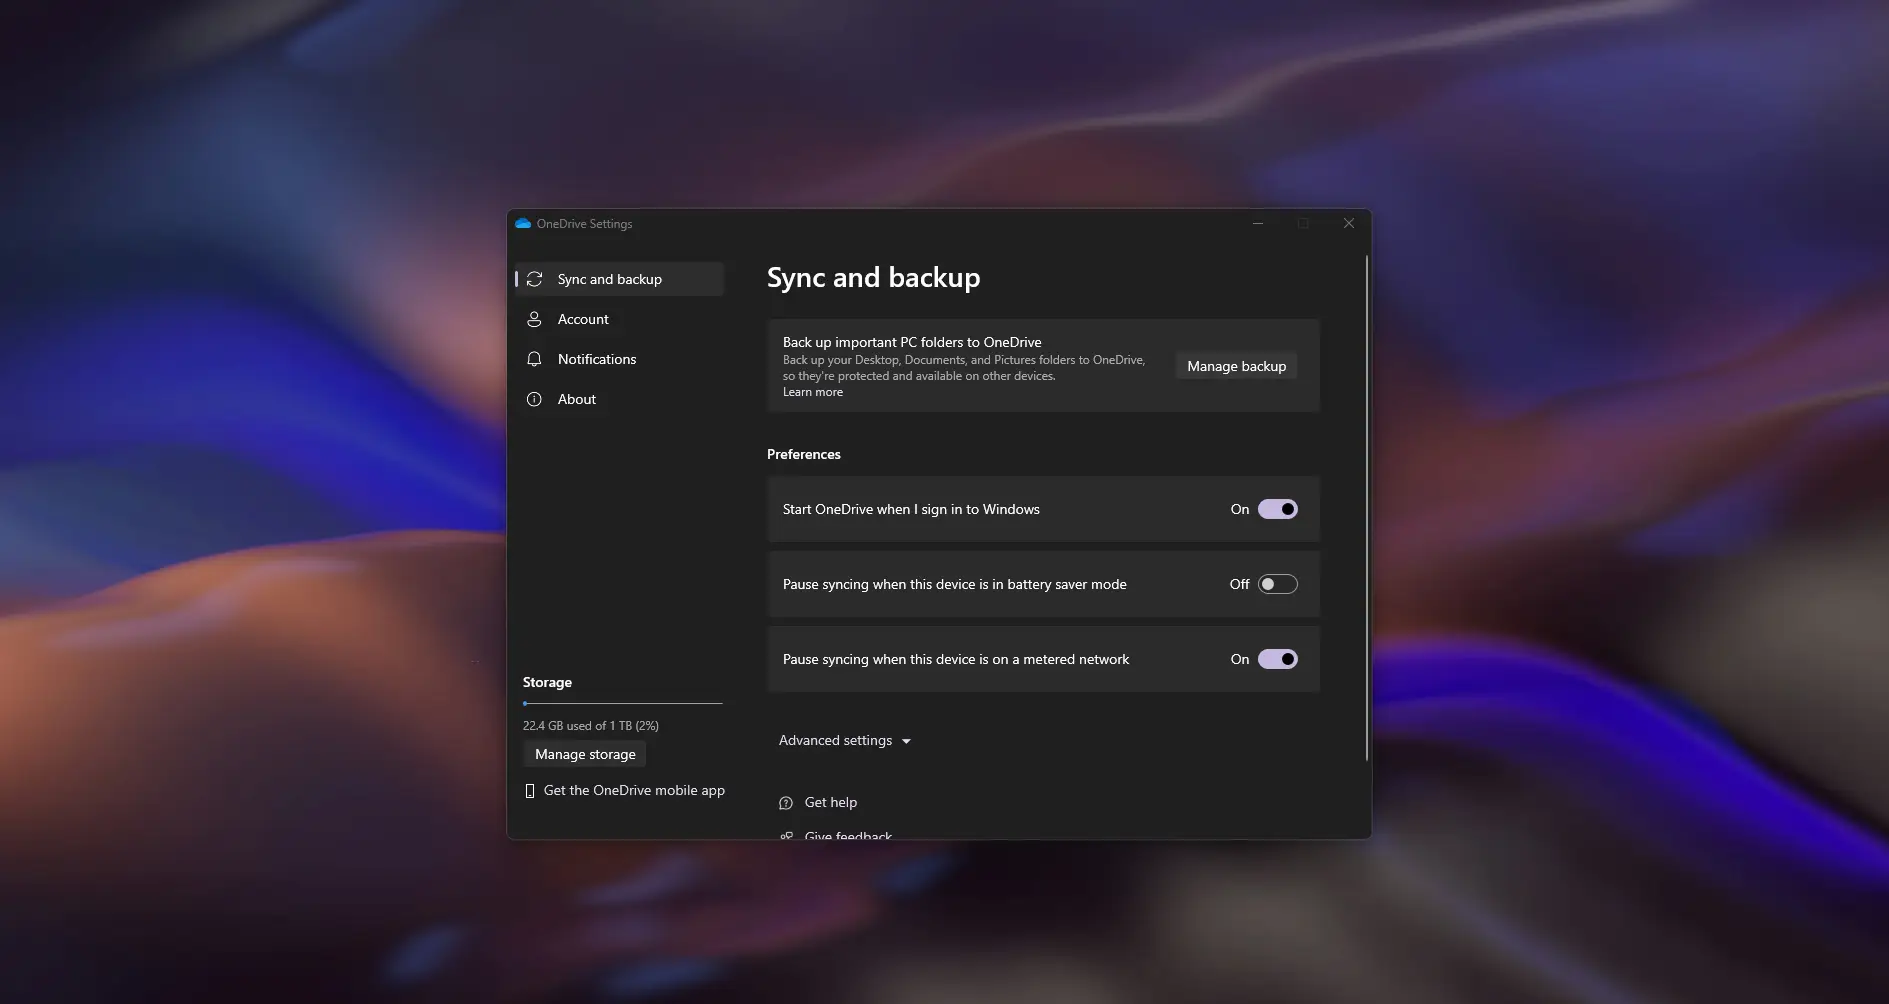Switch to the Account section
Viewport: 1889px width, 1004px height.
(x=583, y=319)
